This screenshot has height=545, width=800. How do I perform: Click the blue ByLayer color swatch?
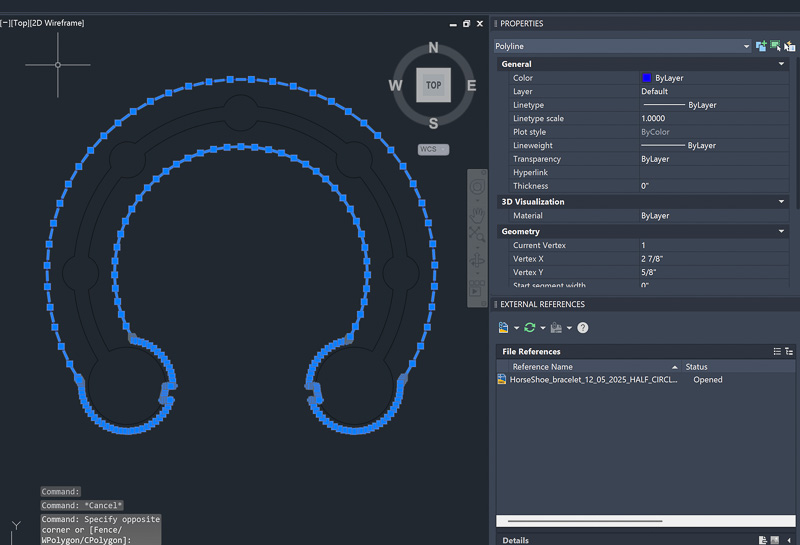(647, 78)
